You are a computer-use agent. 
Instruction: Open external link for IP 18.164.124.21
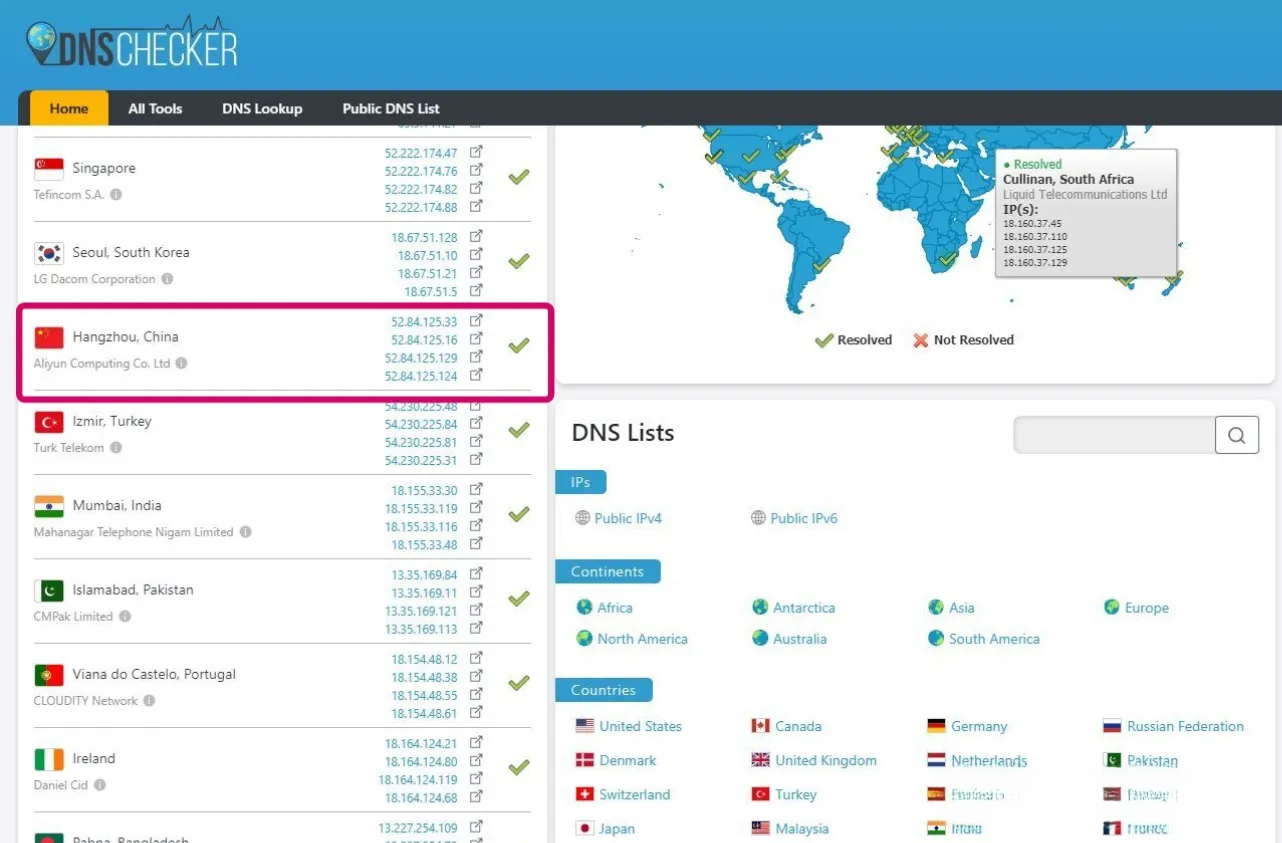click(477, 743)
